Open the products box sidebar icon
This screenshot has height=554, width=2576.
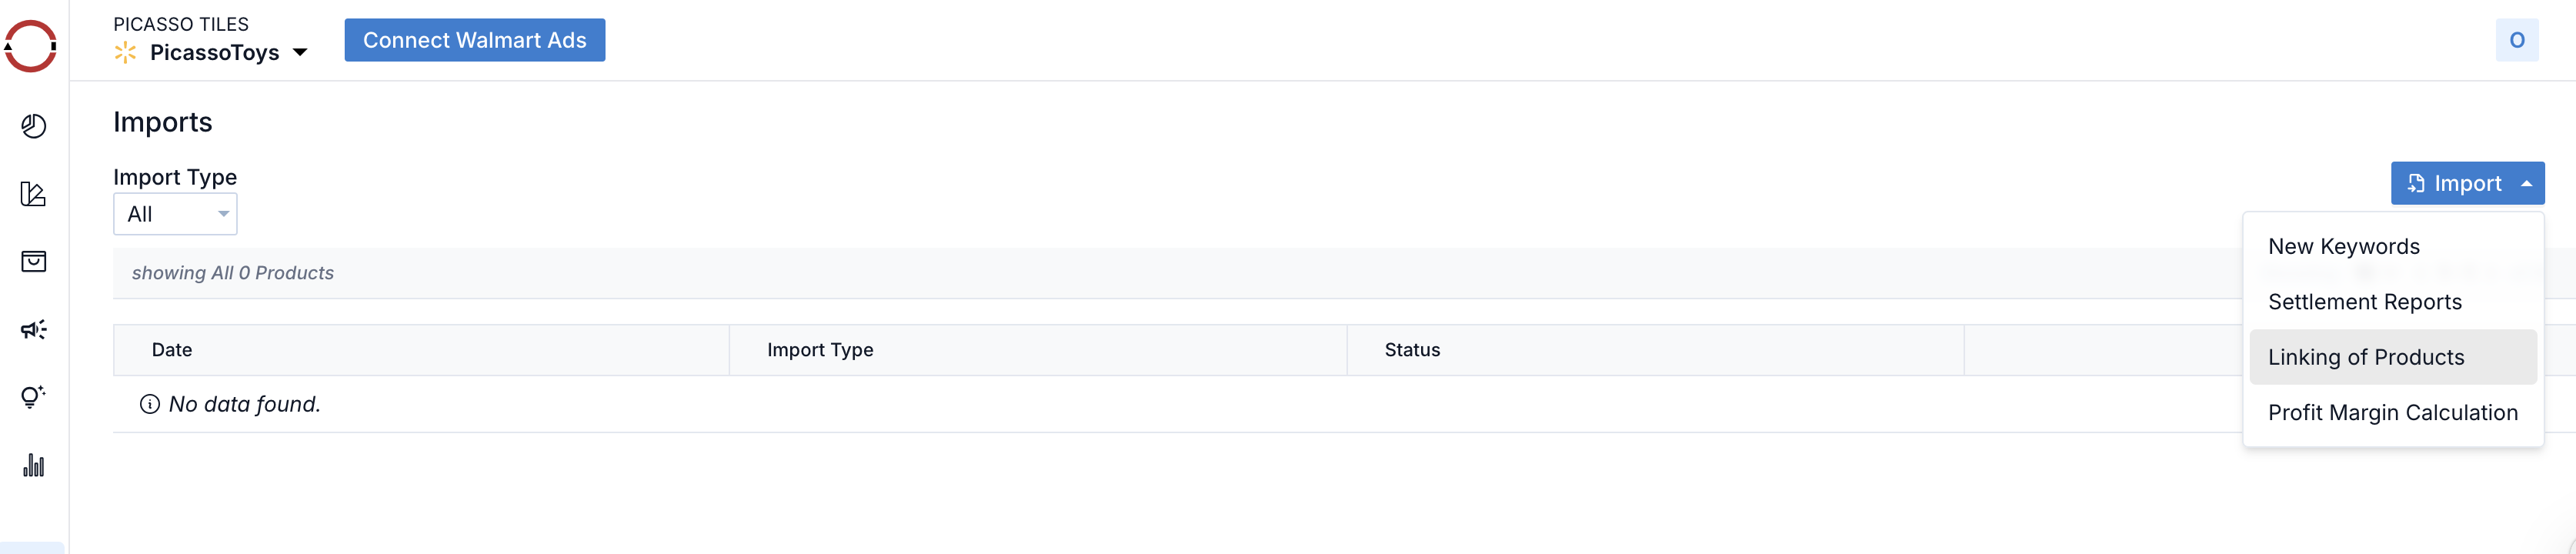(x=33, y=262)
